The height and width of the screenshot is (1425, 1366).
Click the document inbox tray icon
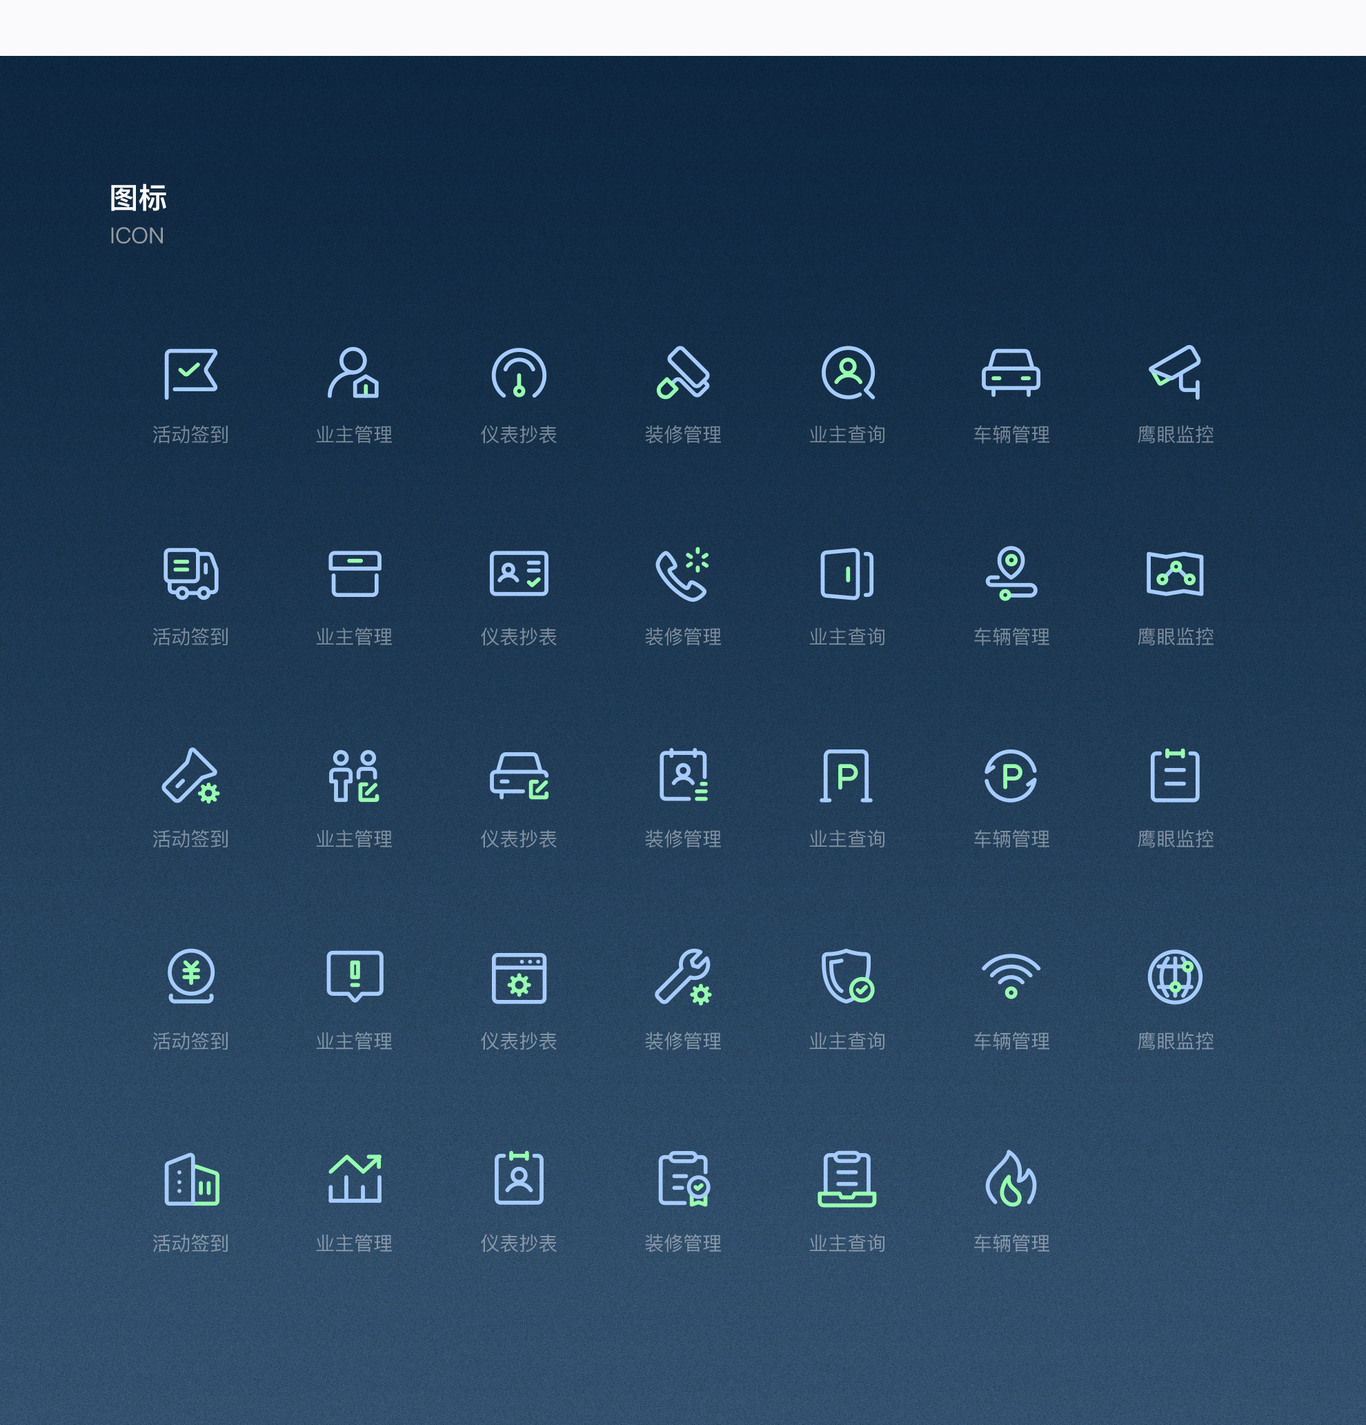pos(847,1179)
